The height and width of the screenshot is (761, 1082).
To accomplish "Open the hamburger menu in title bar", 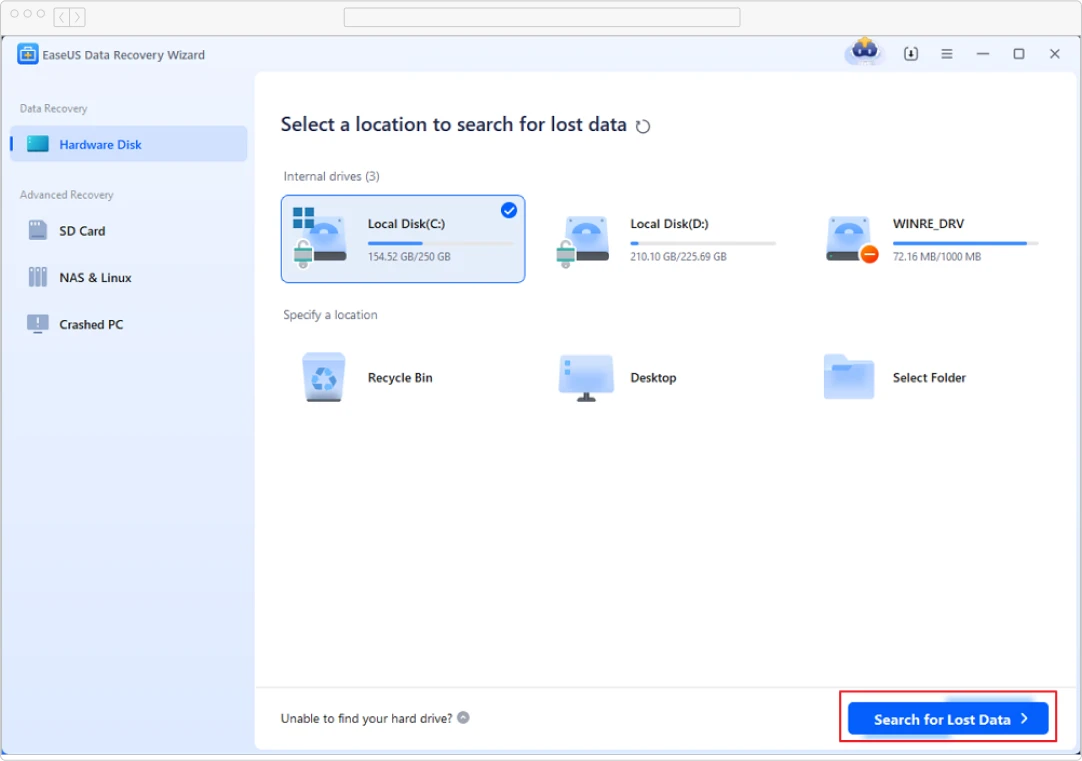I will 946,53.
